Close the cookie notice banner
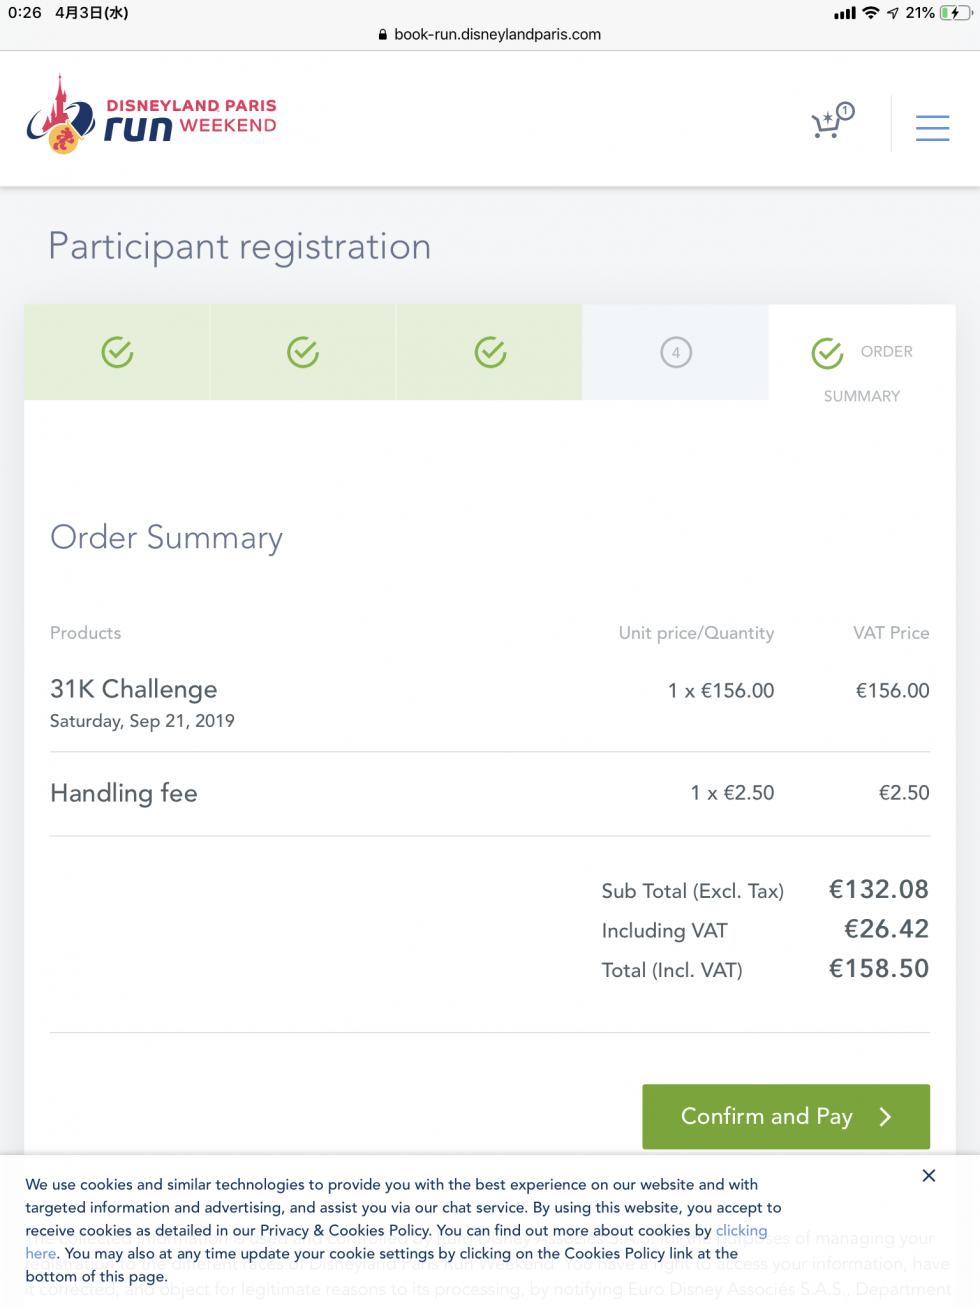The image size is (980, 1307). point(929,1175)
